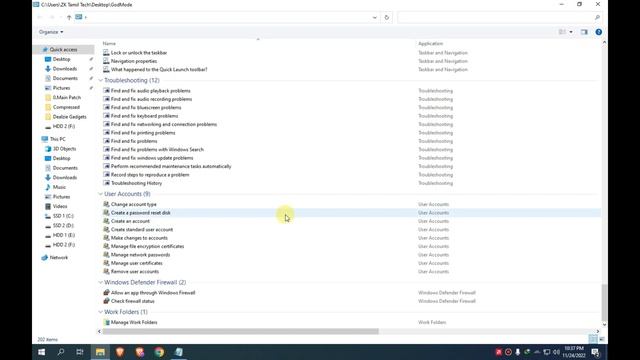
Task: Select 'Manage file encryption certificates'
Action: click(147, 246)
